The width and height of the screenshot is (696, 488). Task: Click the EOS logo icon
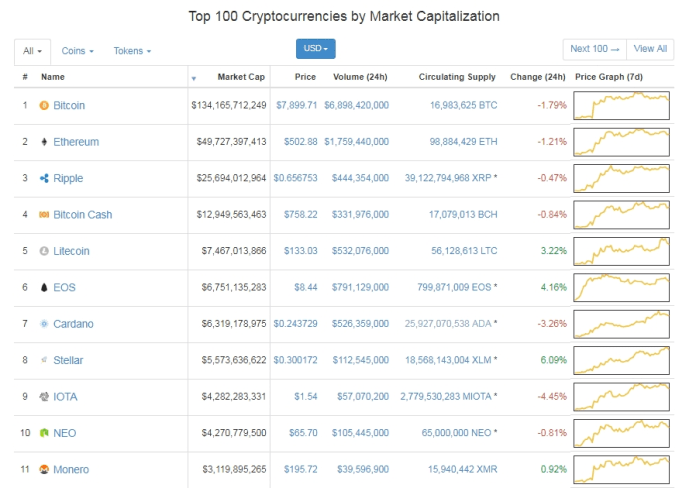pos(44,288)
